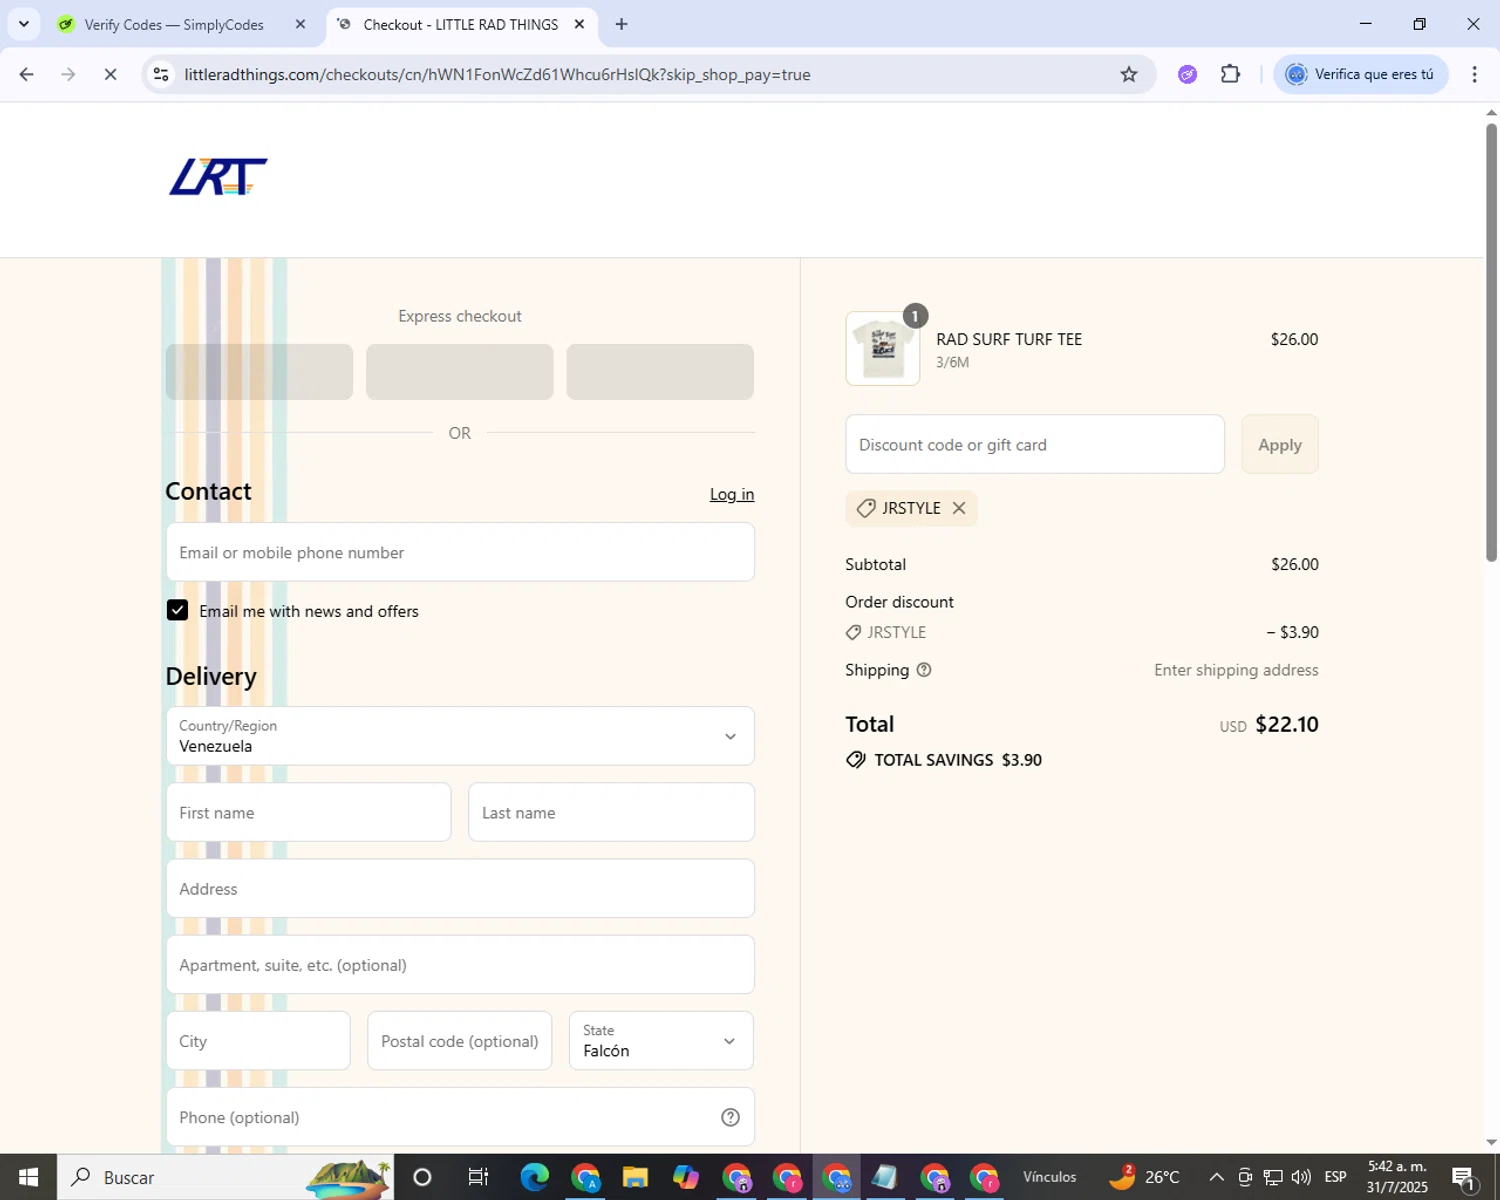Screen dimensions: 1500x1200
Task: Click the Discount code or gift card field
Action: pos(1035,444)
